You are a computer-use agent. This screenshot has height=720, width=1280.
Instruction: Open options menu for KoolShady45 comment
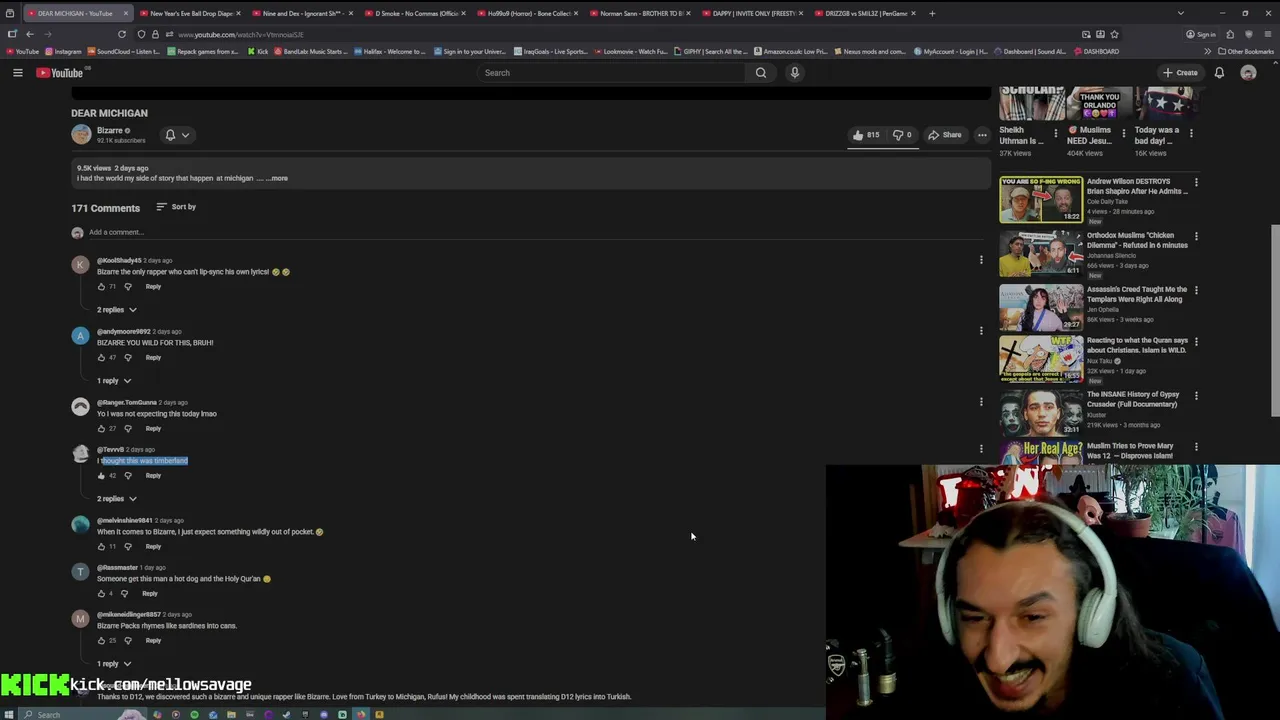(x=981, y=260)
